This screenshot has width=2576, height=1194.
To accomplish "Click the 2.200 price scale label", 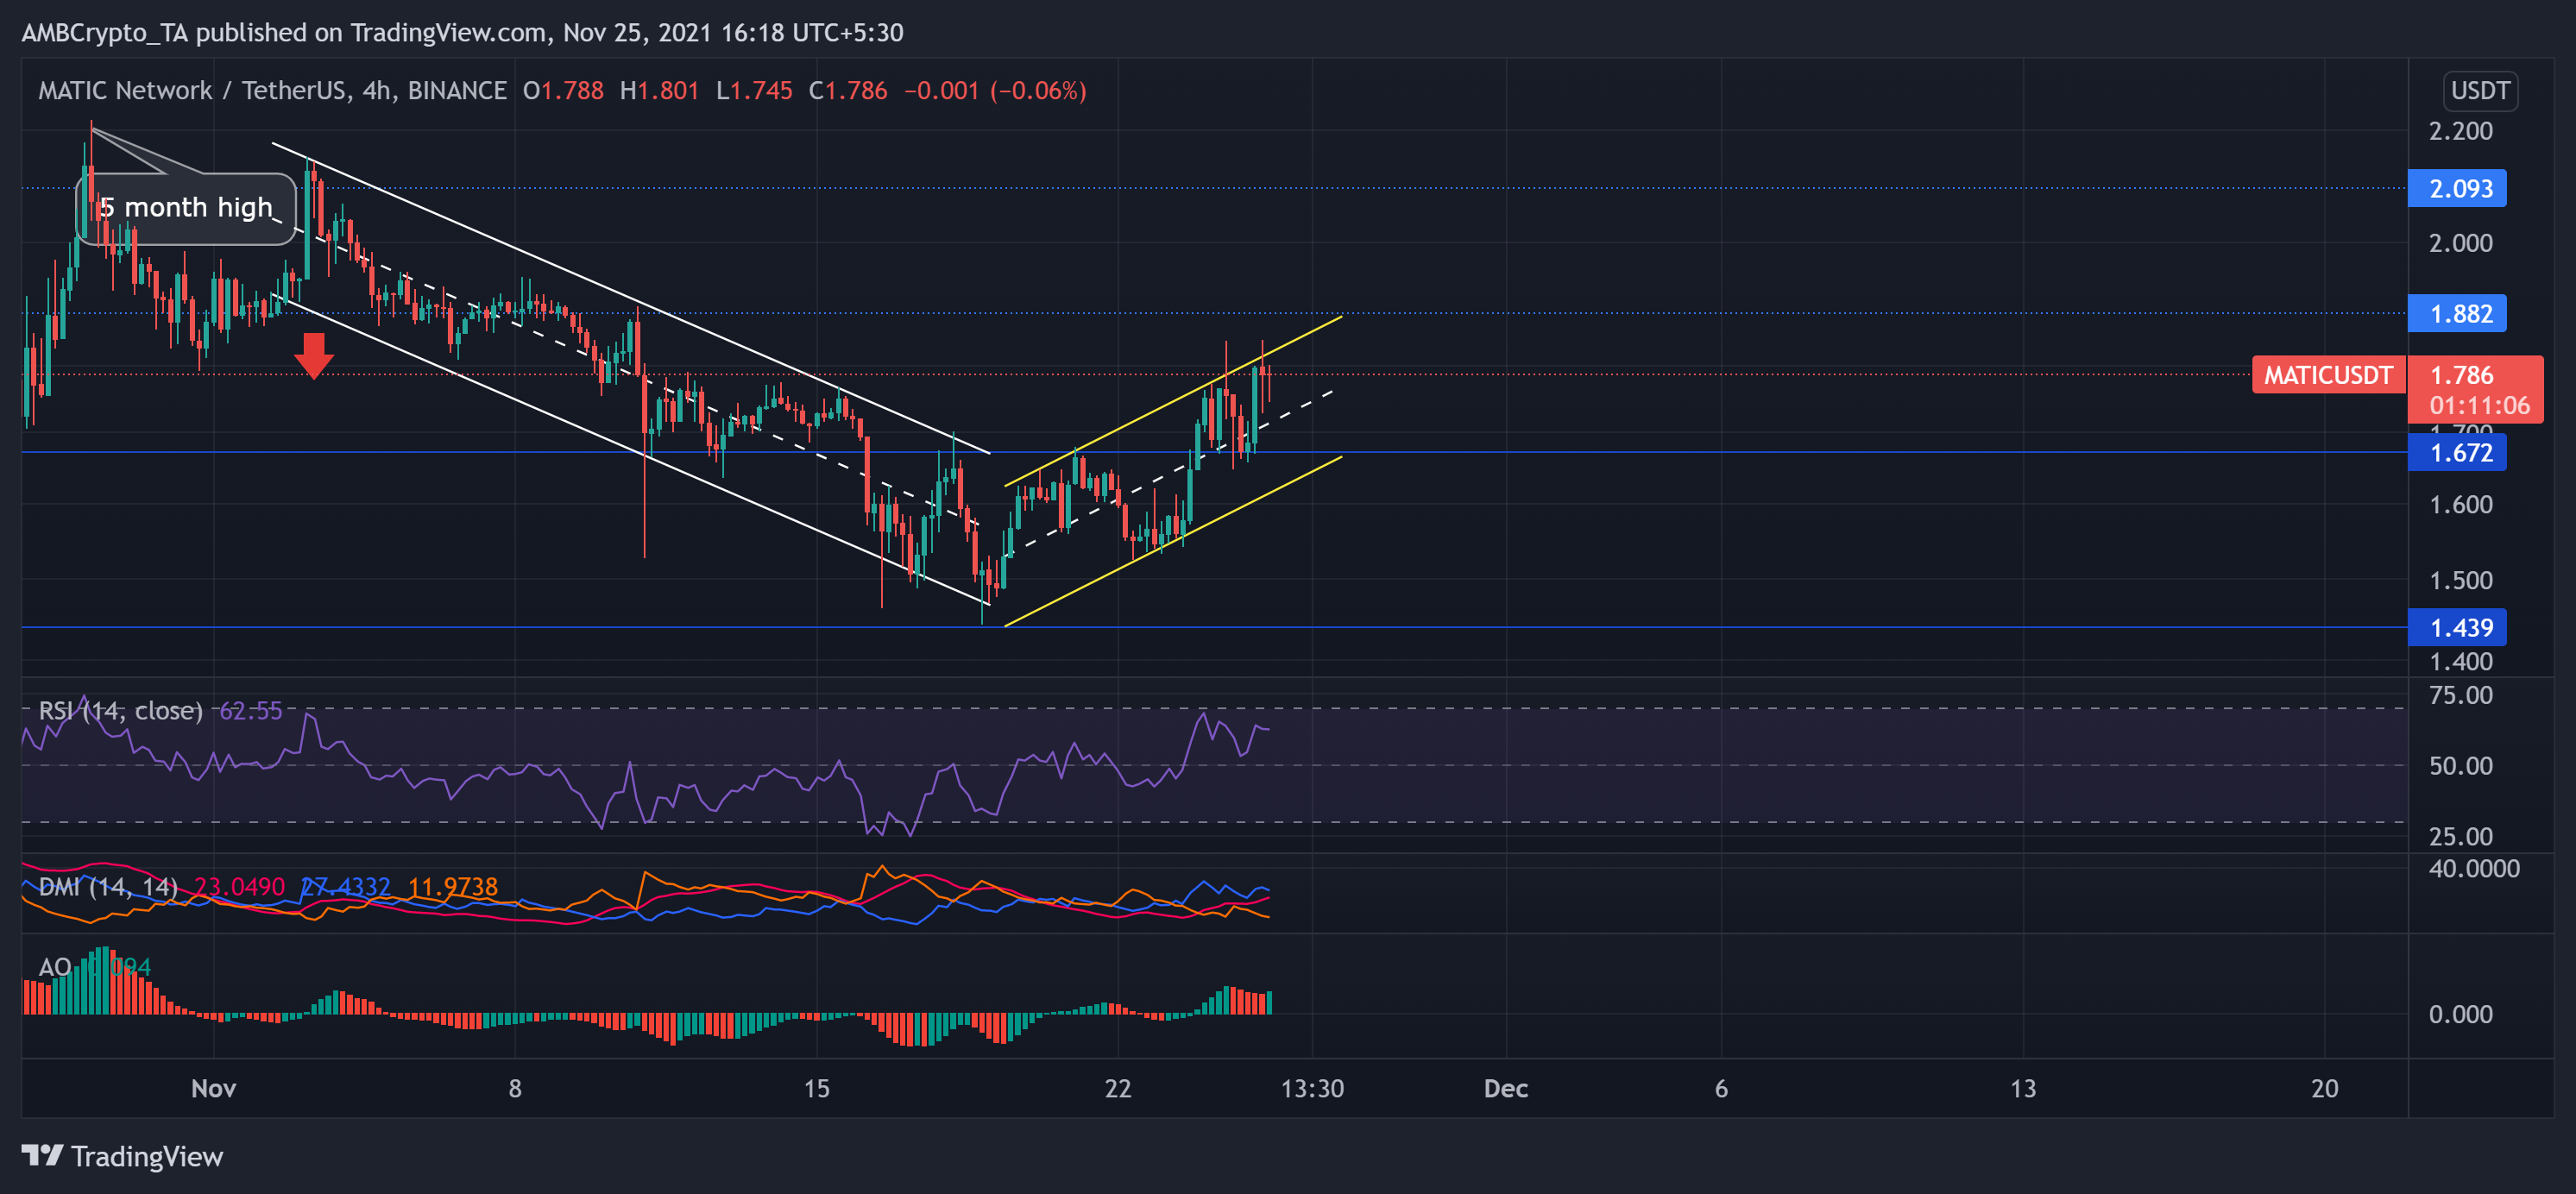I will (x=2460, y=131).
